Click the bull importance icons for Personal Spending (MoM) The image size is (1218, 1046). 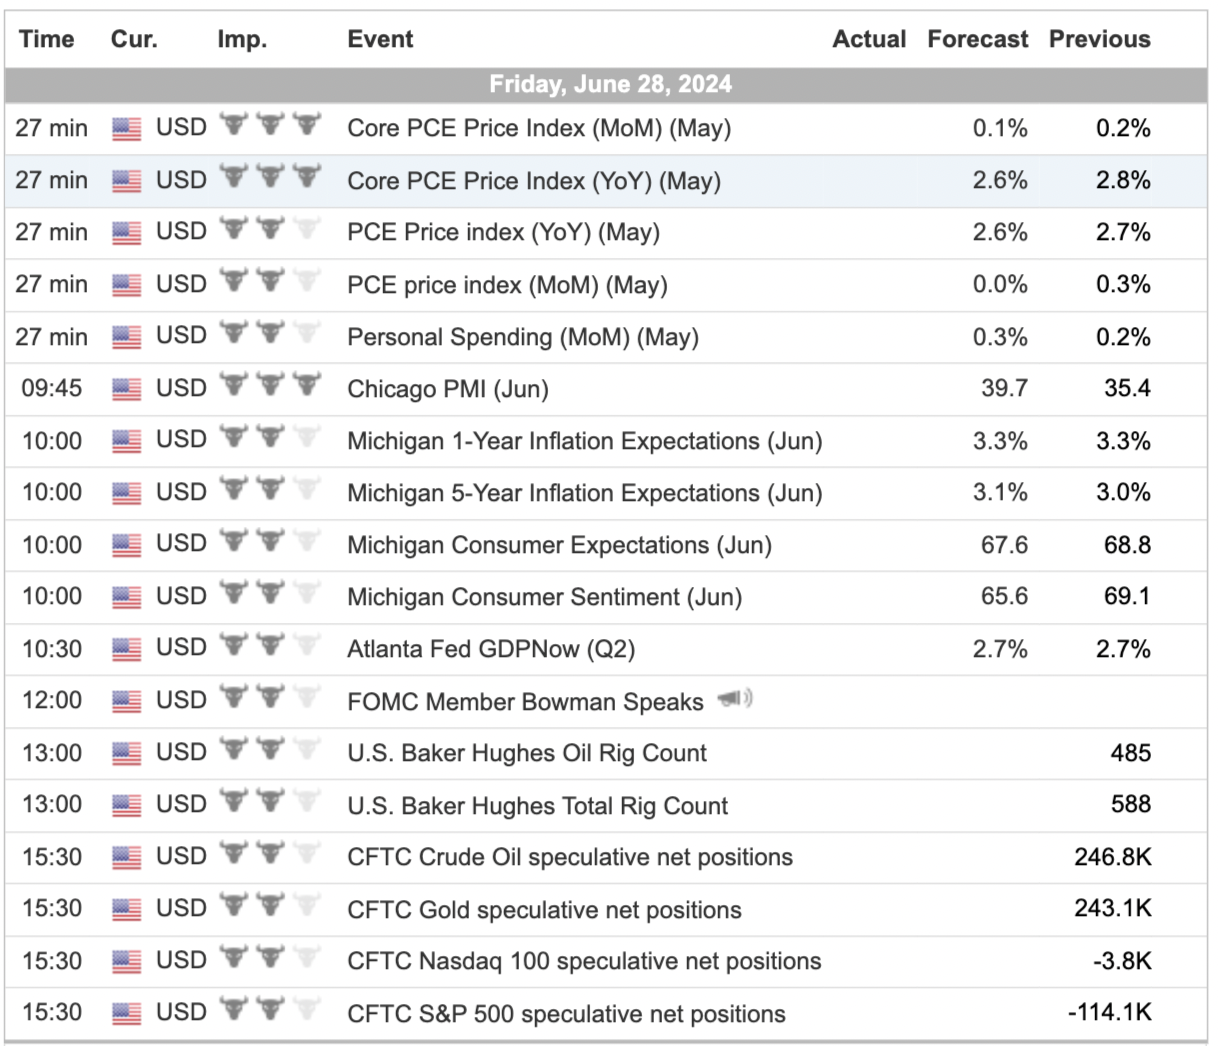pos(270,333)
